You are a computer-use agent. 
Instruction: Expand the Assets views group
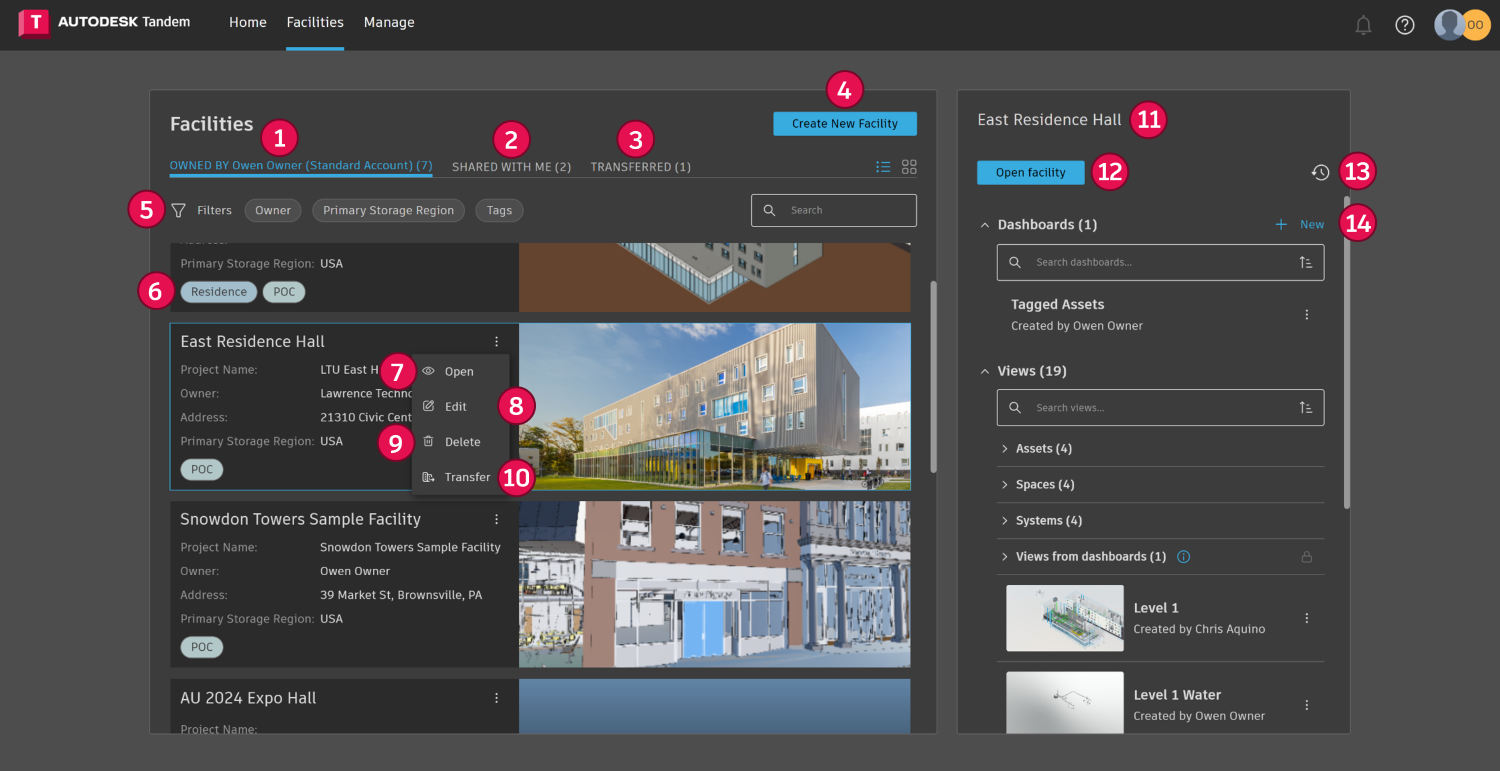click(x=1005, y=449)
